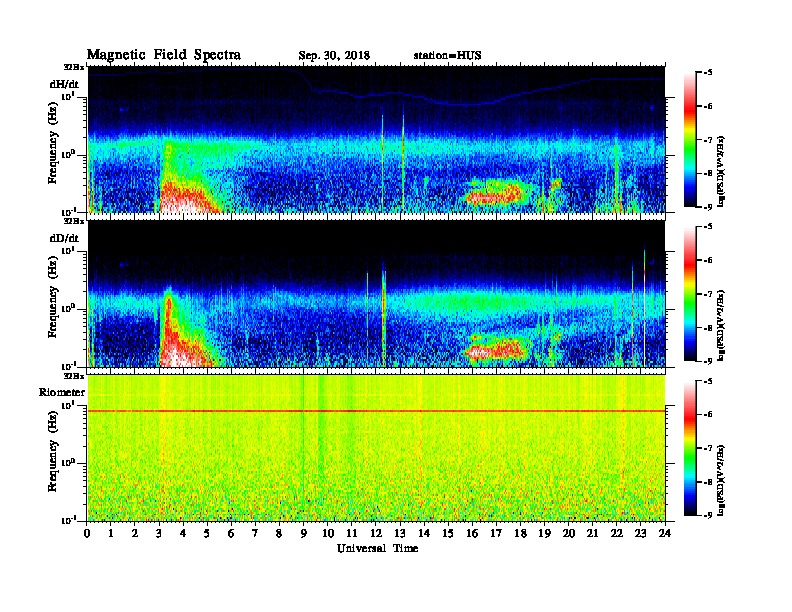Click the red horizontal line in the Riometer spectrum
The image size is (792, 612).
[x=376, y=411]
